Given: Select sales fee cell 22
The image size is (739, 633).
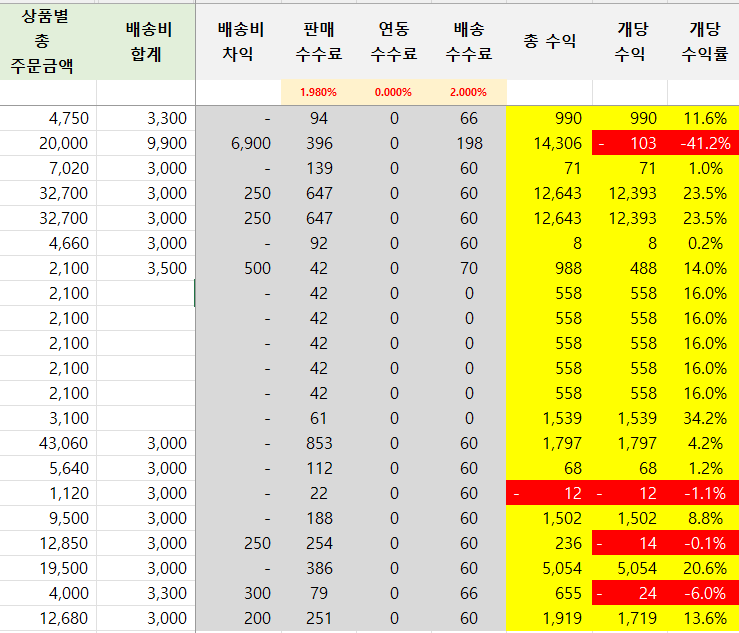Looking at the screenshot, I should [319, 493].
